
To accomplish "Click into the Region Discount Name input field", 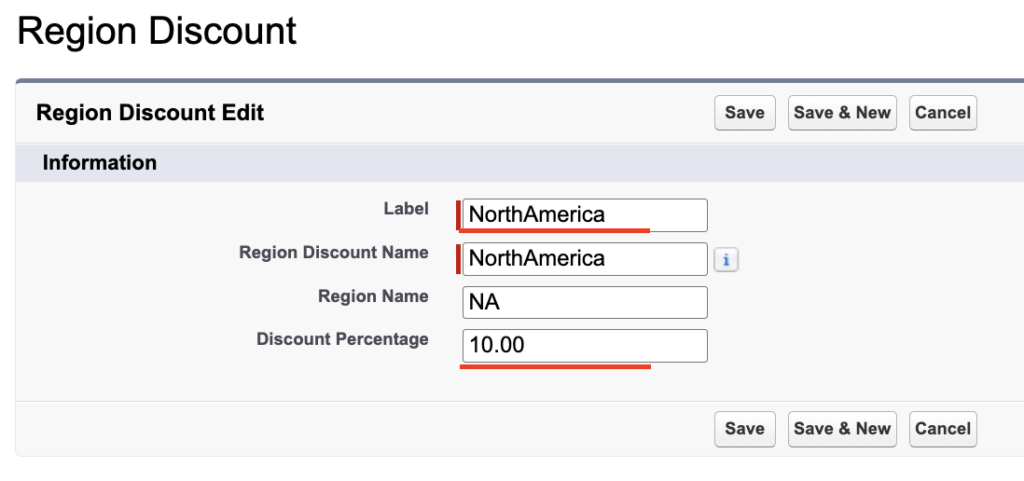I will coord(584,259).
